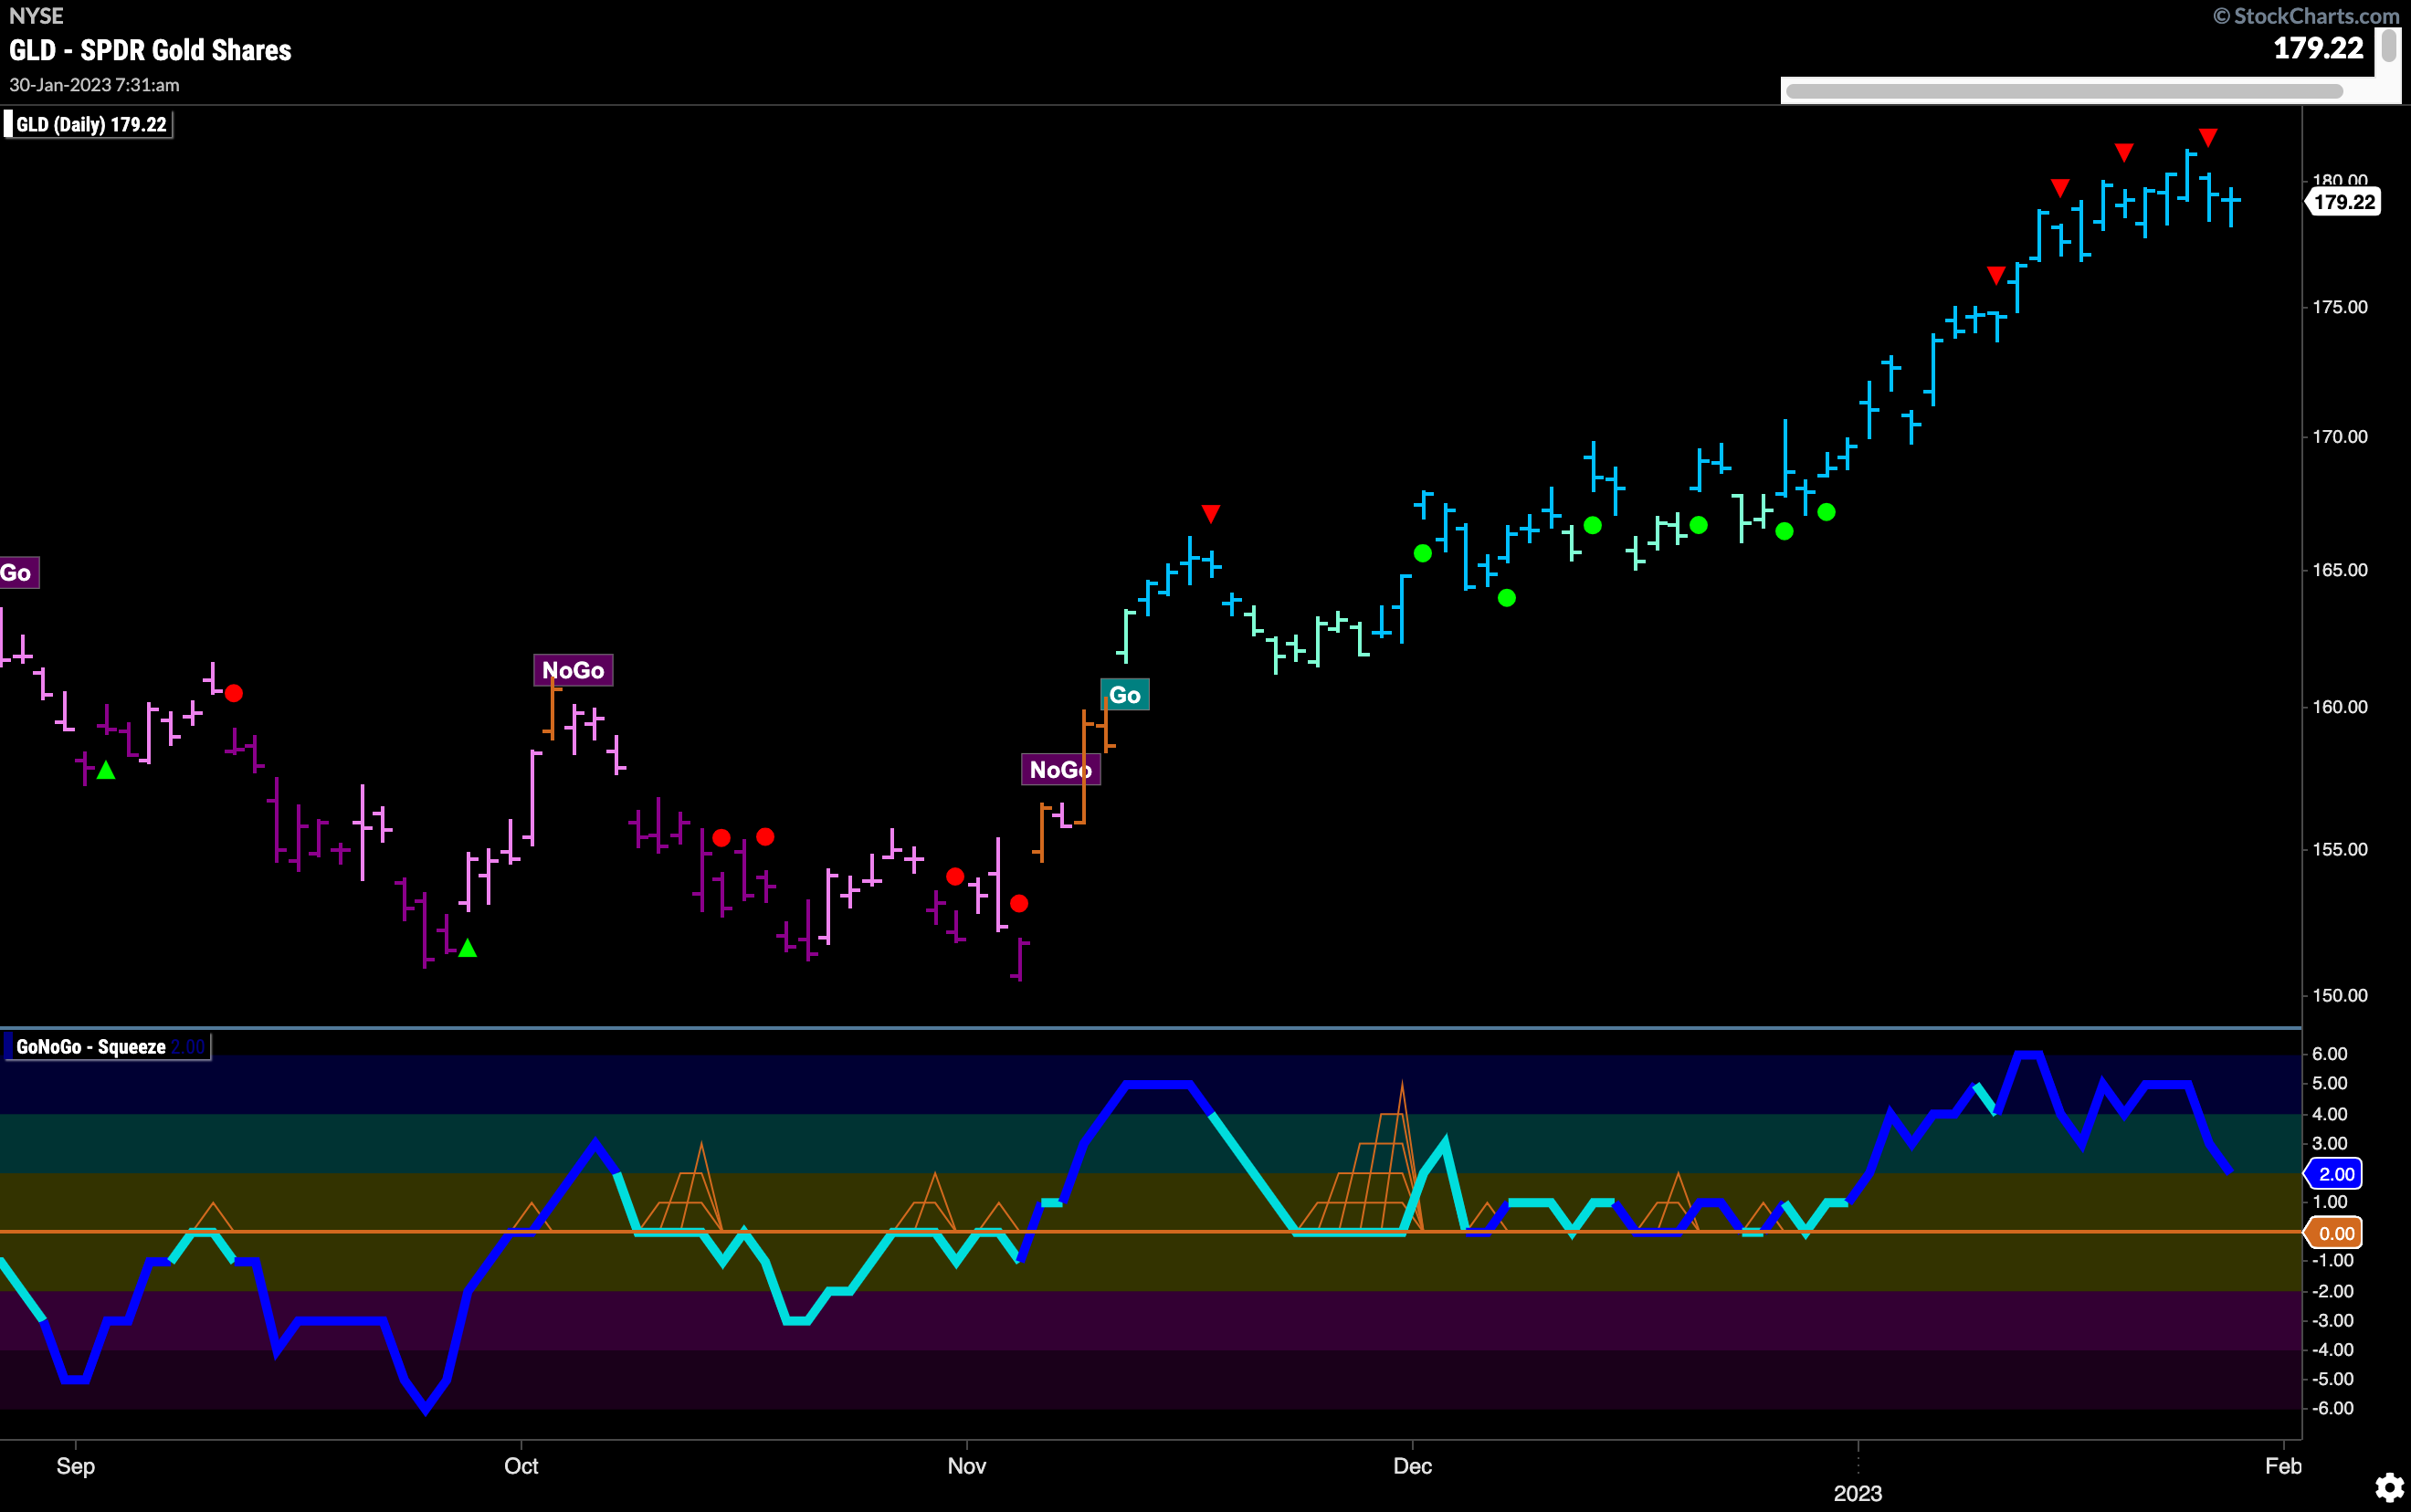Click the GoNoGo - Squeeze indicator label
Image resolution: width=2411 pixels, height=1512 pixels.
tap(107, 1047)
